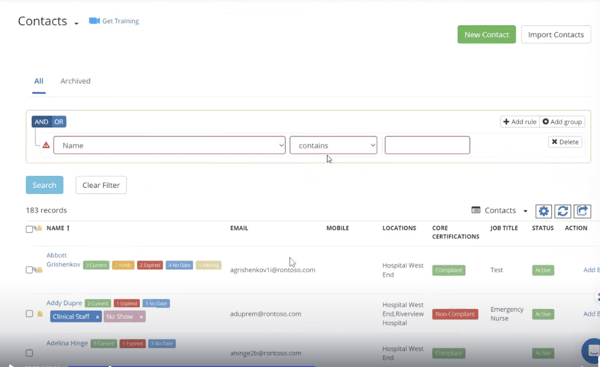Image resolution: width=600 pixels, height=367 pixels.
Task: Click the yellow note icon in Addy Dupre row
Action: (x=40, y=314)
